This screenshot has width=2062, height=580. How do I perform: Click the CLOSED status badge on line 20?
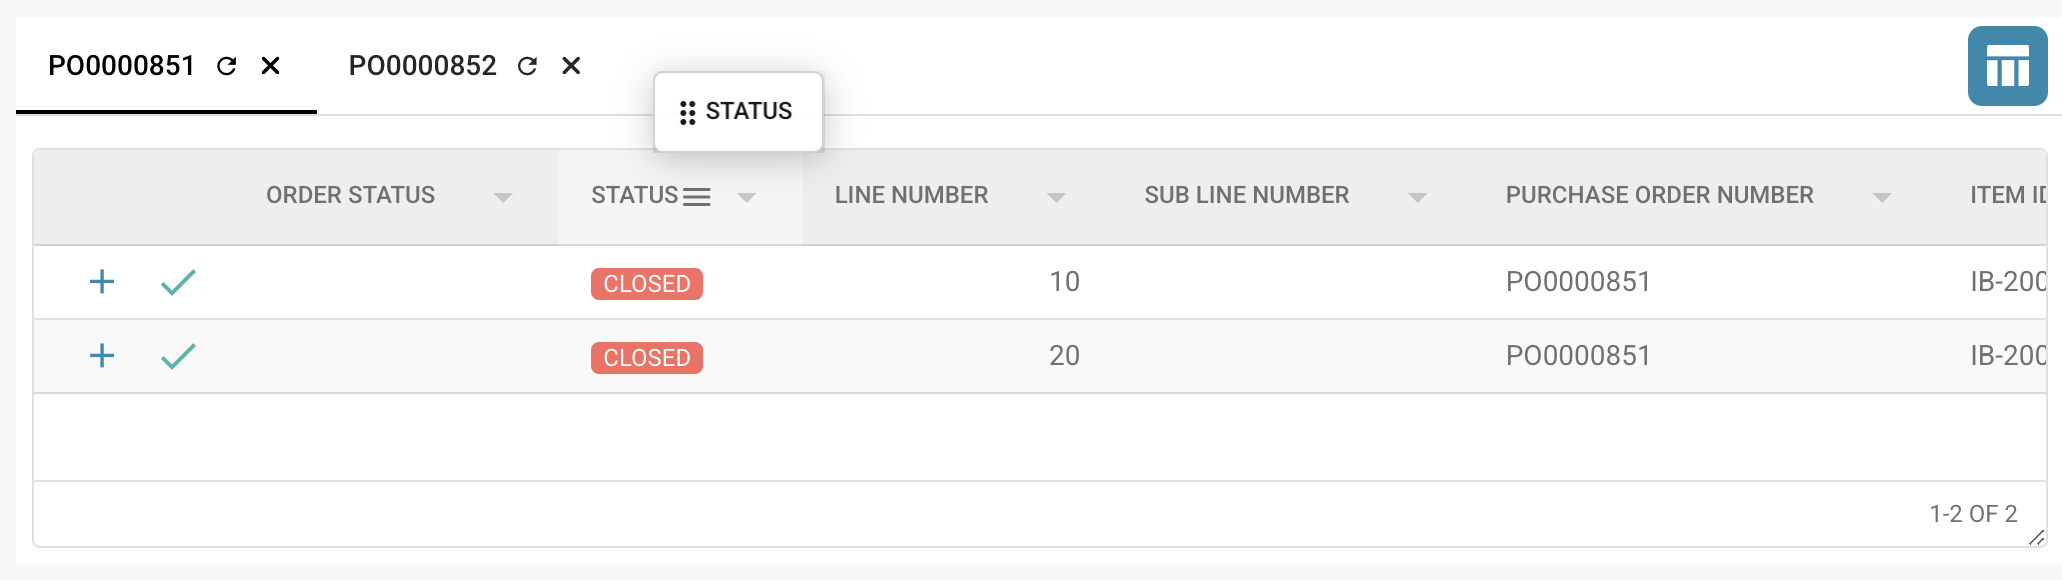[x=647, y=358]
